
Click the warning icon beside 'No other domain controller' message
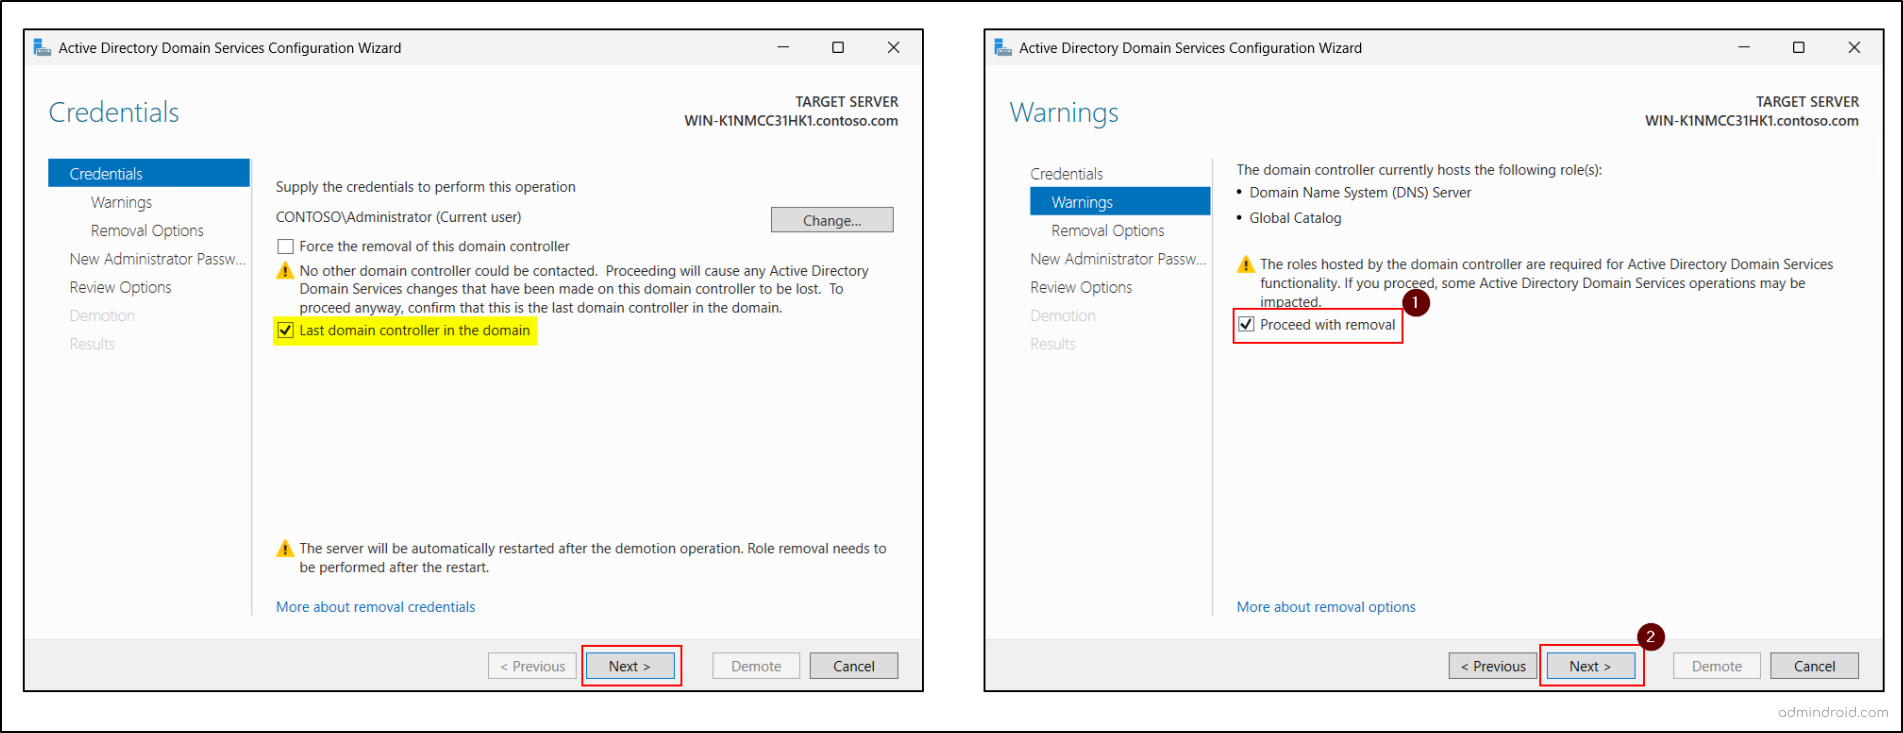tap(285, 271)
